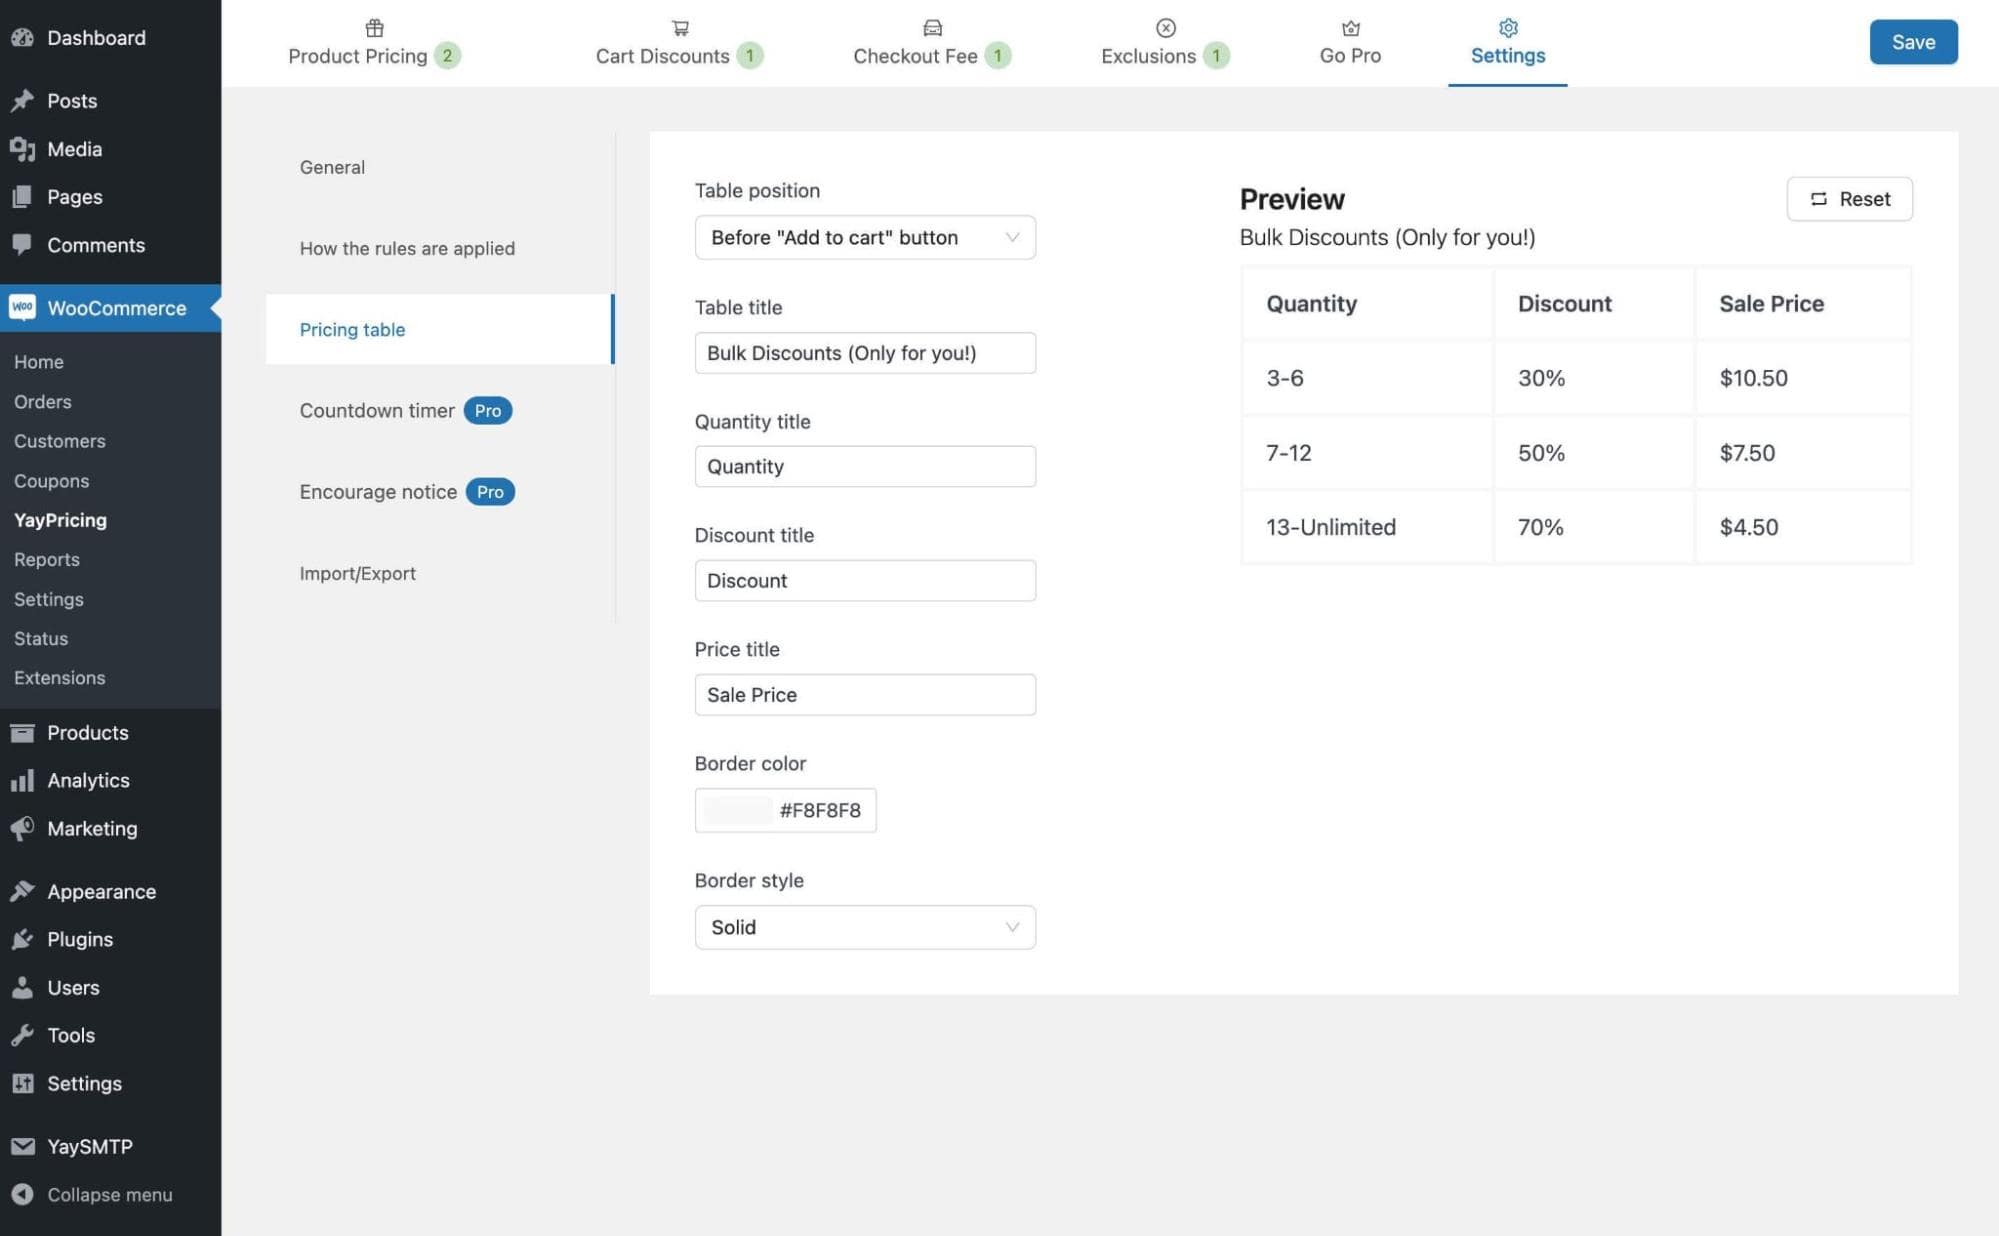
Task: Click the Reset button
Action: (x=1851, y=197)
